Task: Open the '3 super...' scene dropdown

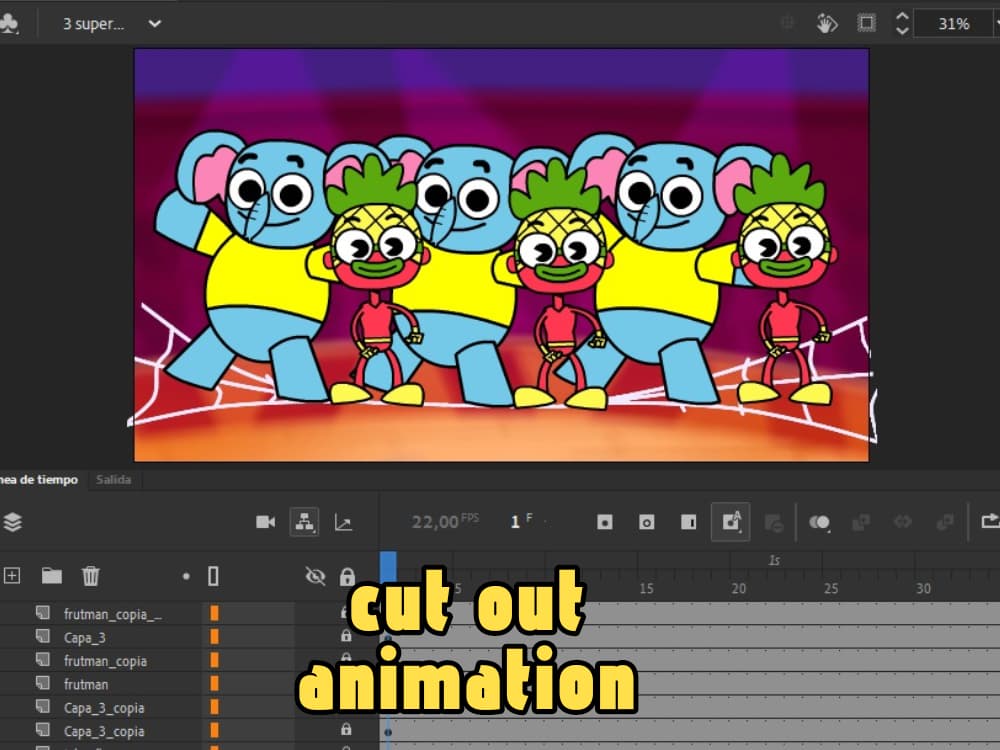Action: click(155, 24)
